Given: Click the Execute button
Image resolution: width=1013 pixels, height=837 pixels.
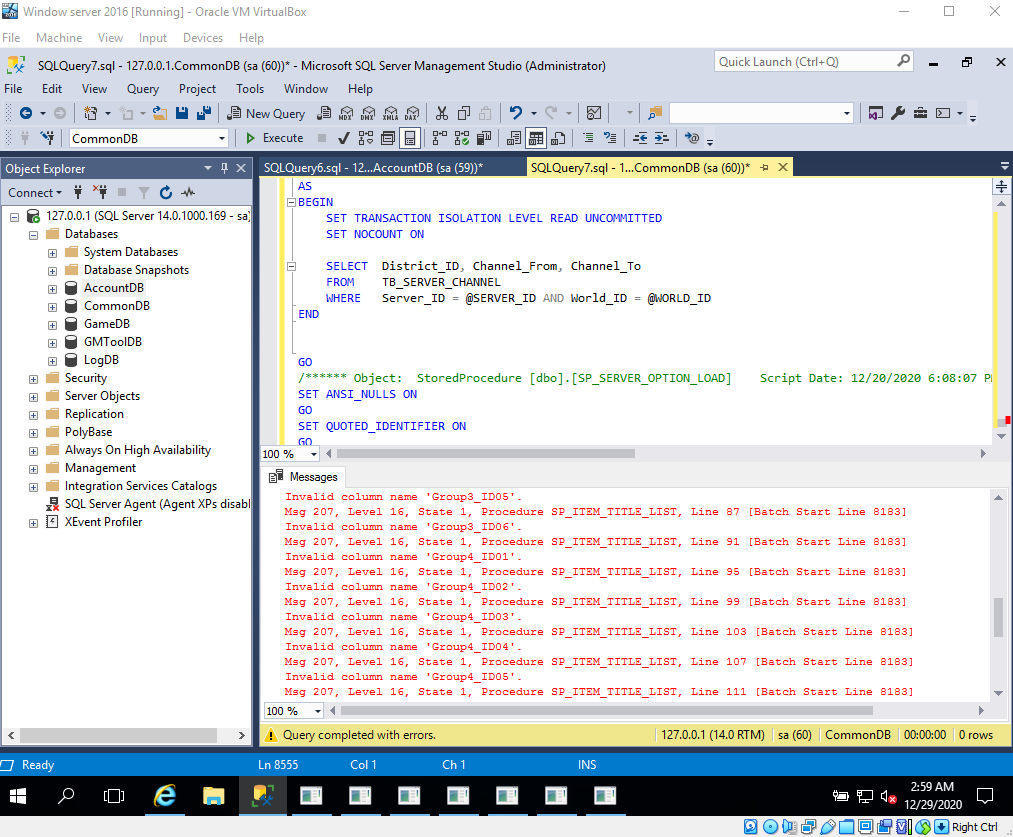Looking at the screenshot, I should click(275, 138).
